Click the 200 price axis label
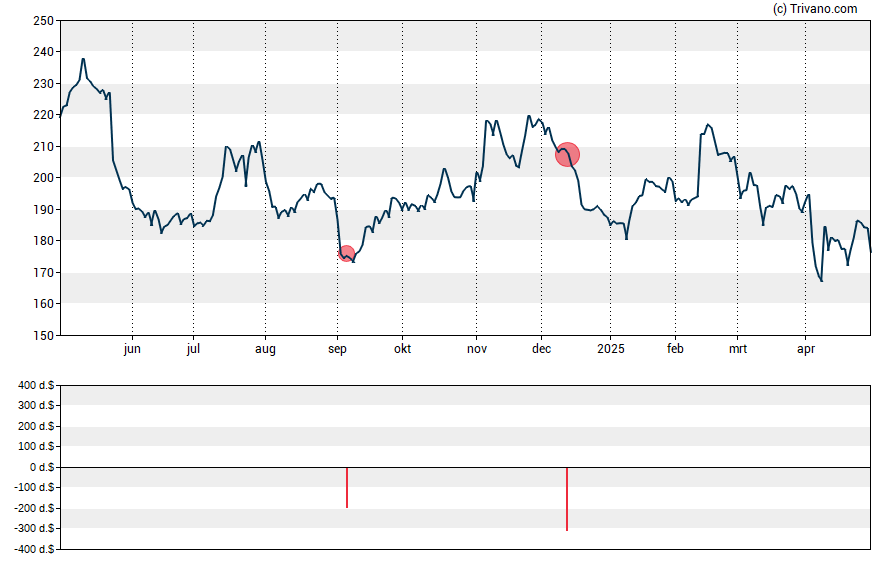Screen dimensions: 888x565 [x=44, y=178]
